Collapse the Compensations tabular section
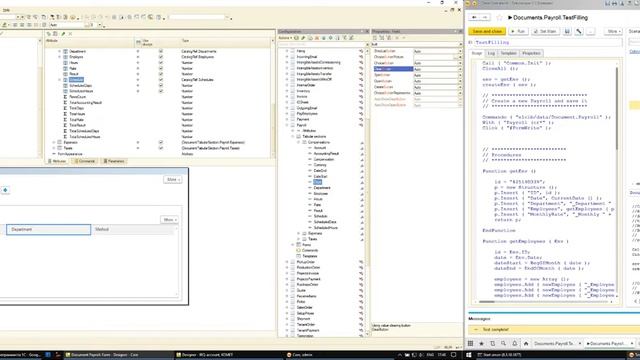The height and width of the screenshot is (360, 640). coord(298,142)
